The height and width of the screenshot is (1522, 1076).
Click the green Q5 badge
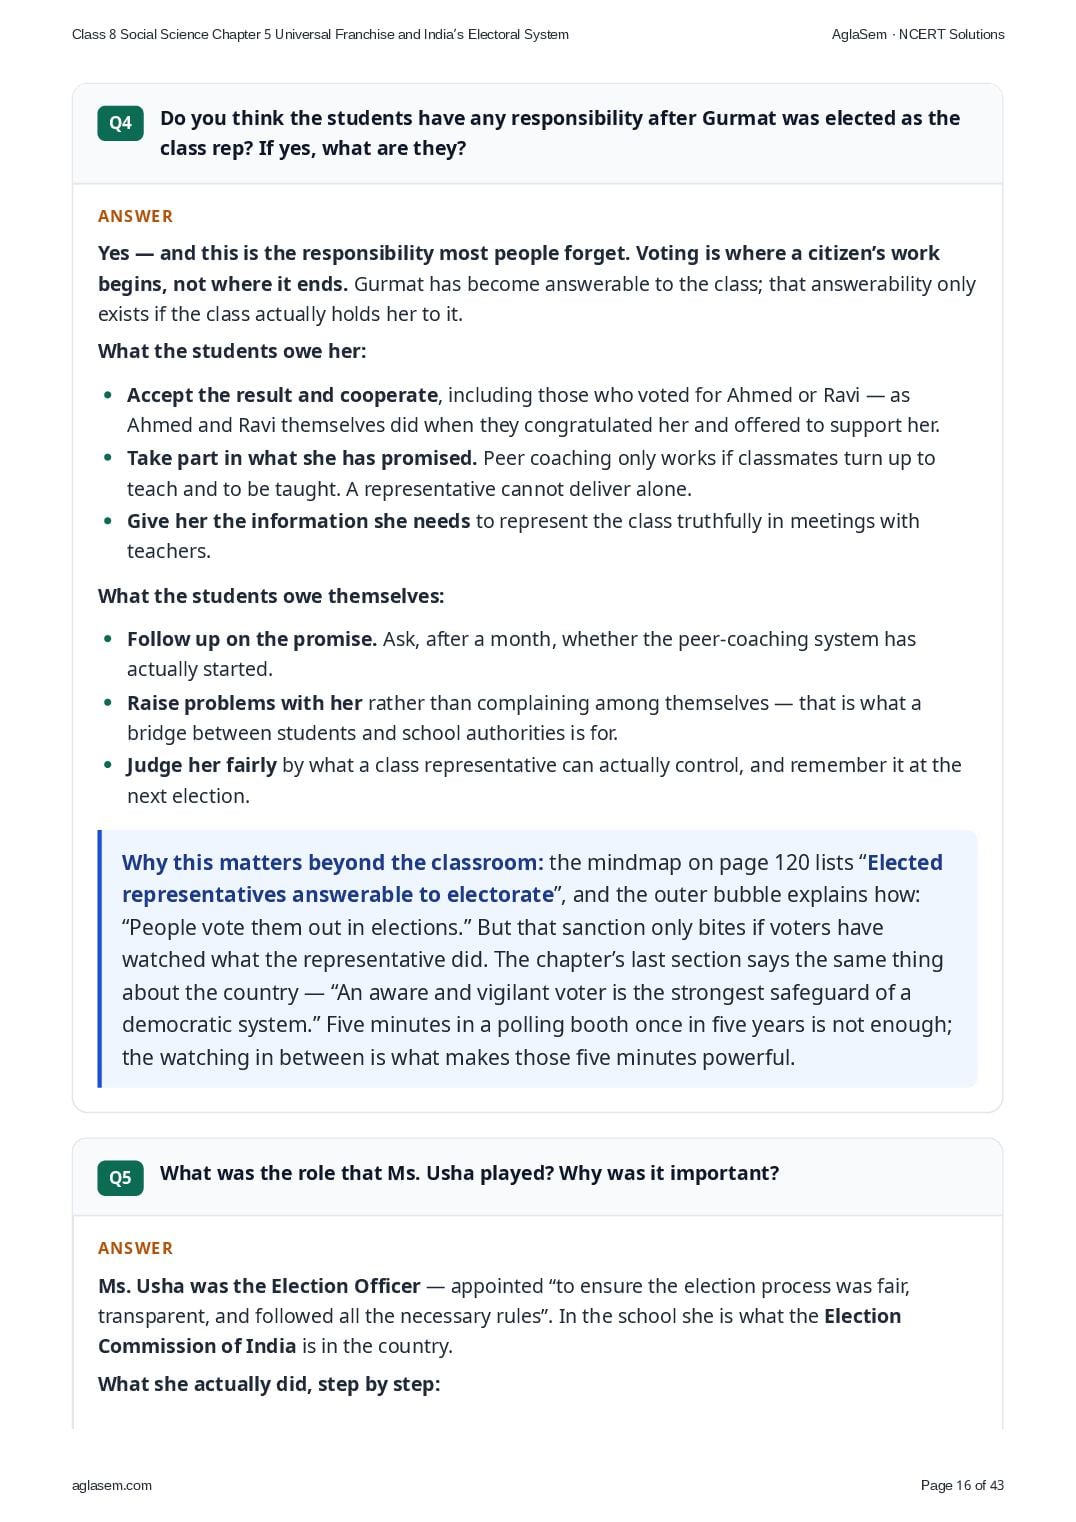[120, 1178]
